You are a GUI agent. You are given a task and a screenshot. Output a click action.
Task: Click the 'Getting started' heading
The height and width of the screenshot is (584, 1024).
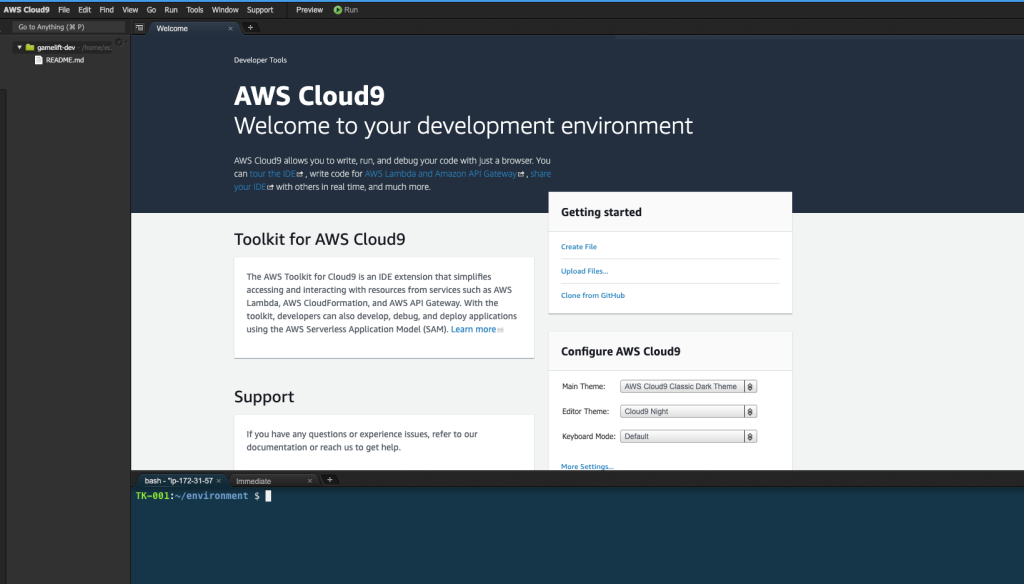[x=601, y=212]
